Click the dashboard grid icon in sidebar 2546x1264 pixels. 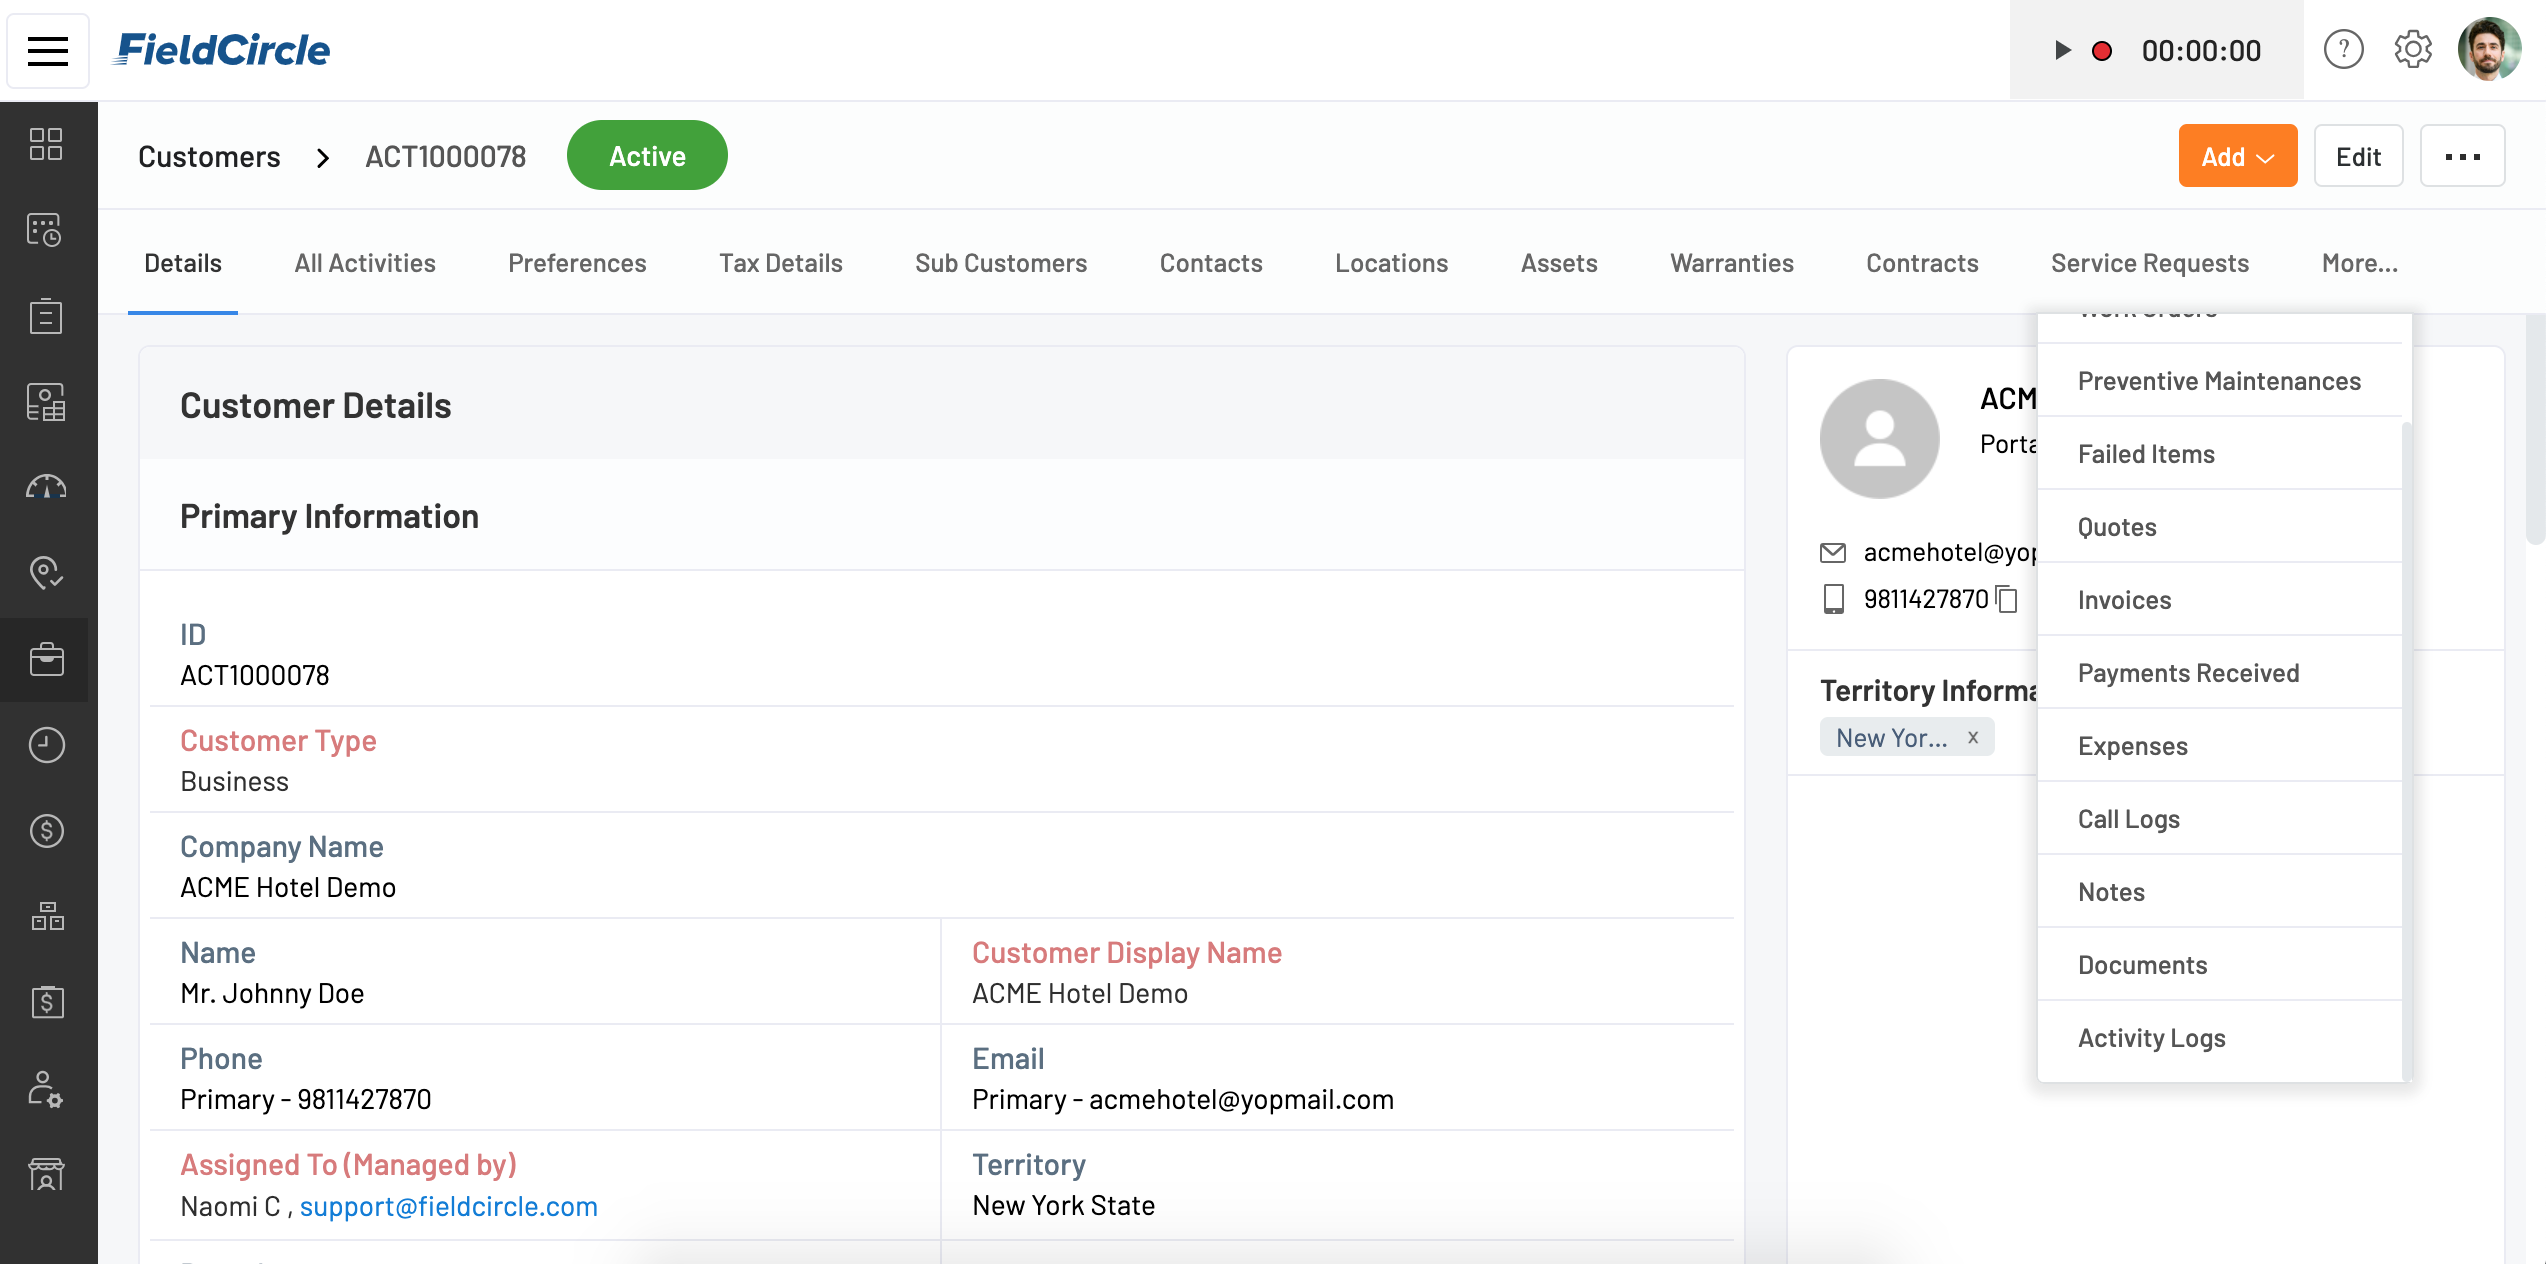point(46,144)
